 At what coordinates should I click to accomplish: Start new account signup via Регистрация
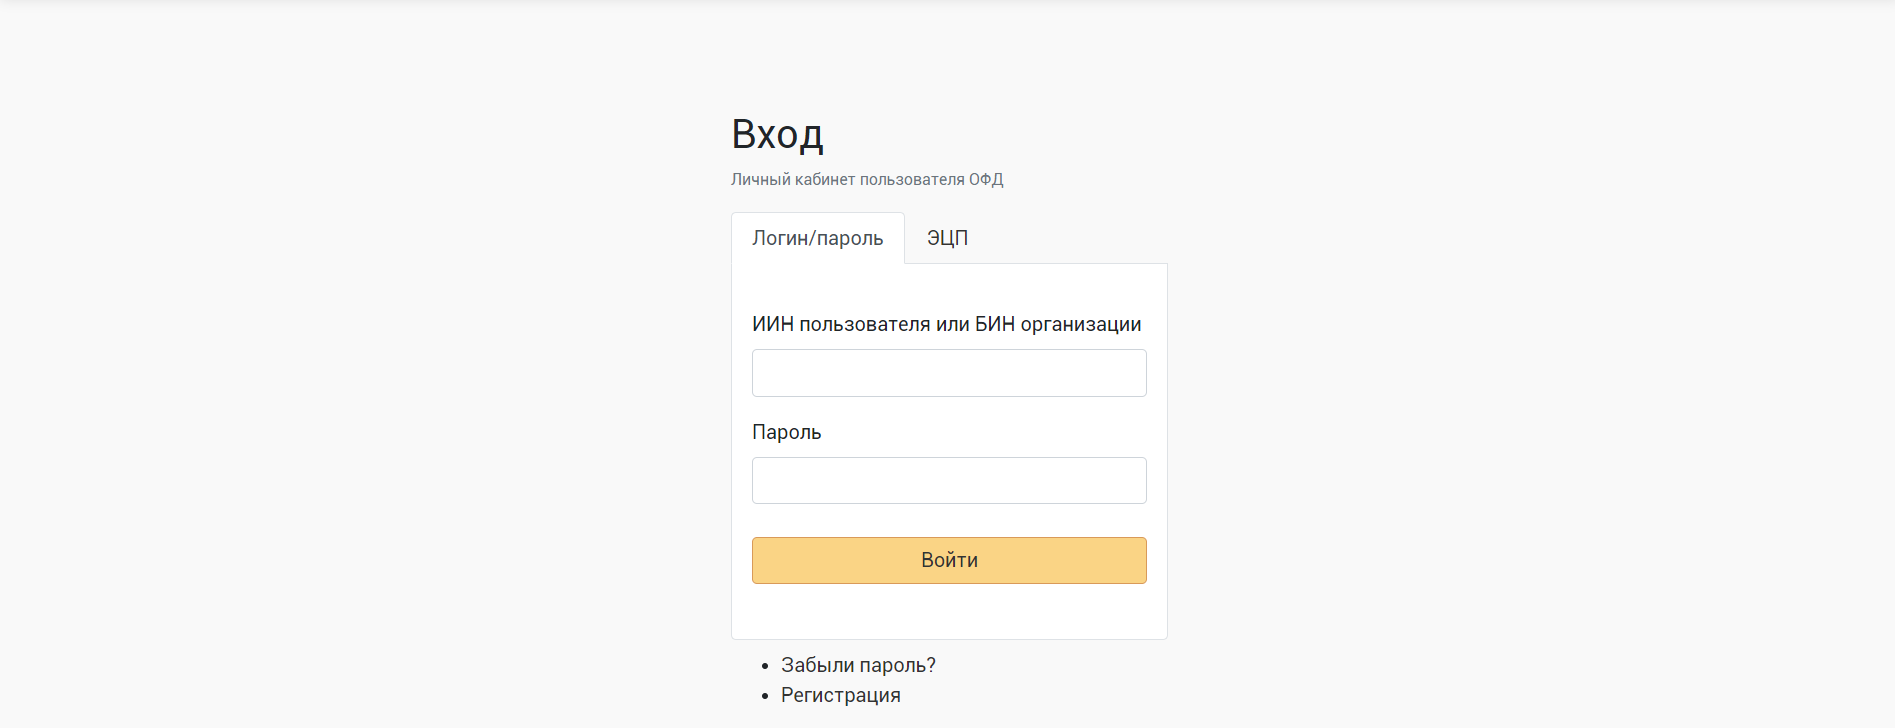click(840, 695)
